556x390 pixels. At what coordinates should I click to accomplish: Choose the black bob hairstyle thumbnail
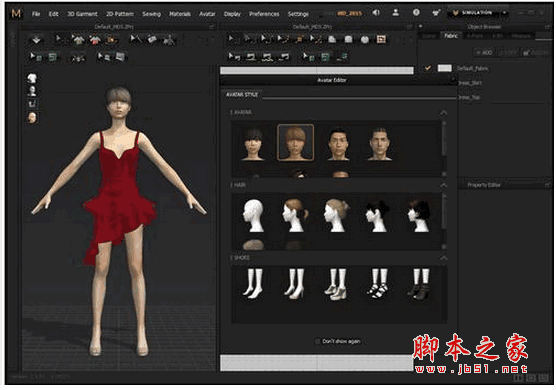pos(419,215)
